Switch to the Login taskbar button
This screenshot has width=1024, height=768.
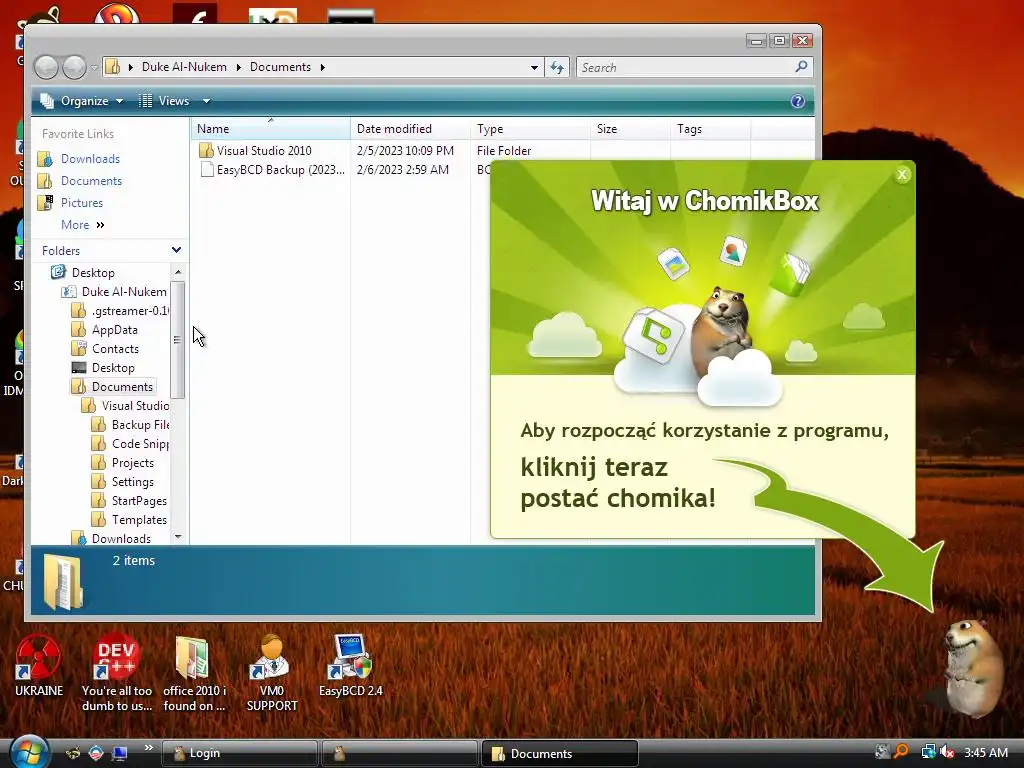point(239,753)
